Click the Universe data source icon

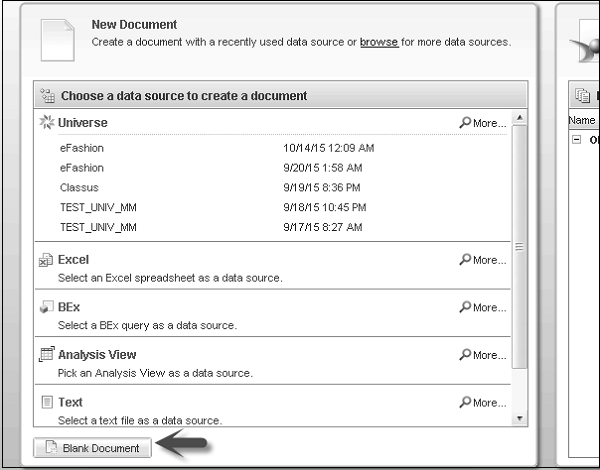coord(45,123)
